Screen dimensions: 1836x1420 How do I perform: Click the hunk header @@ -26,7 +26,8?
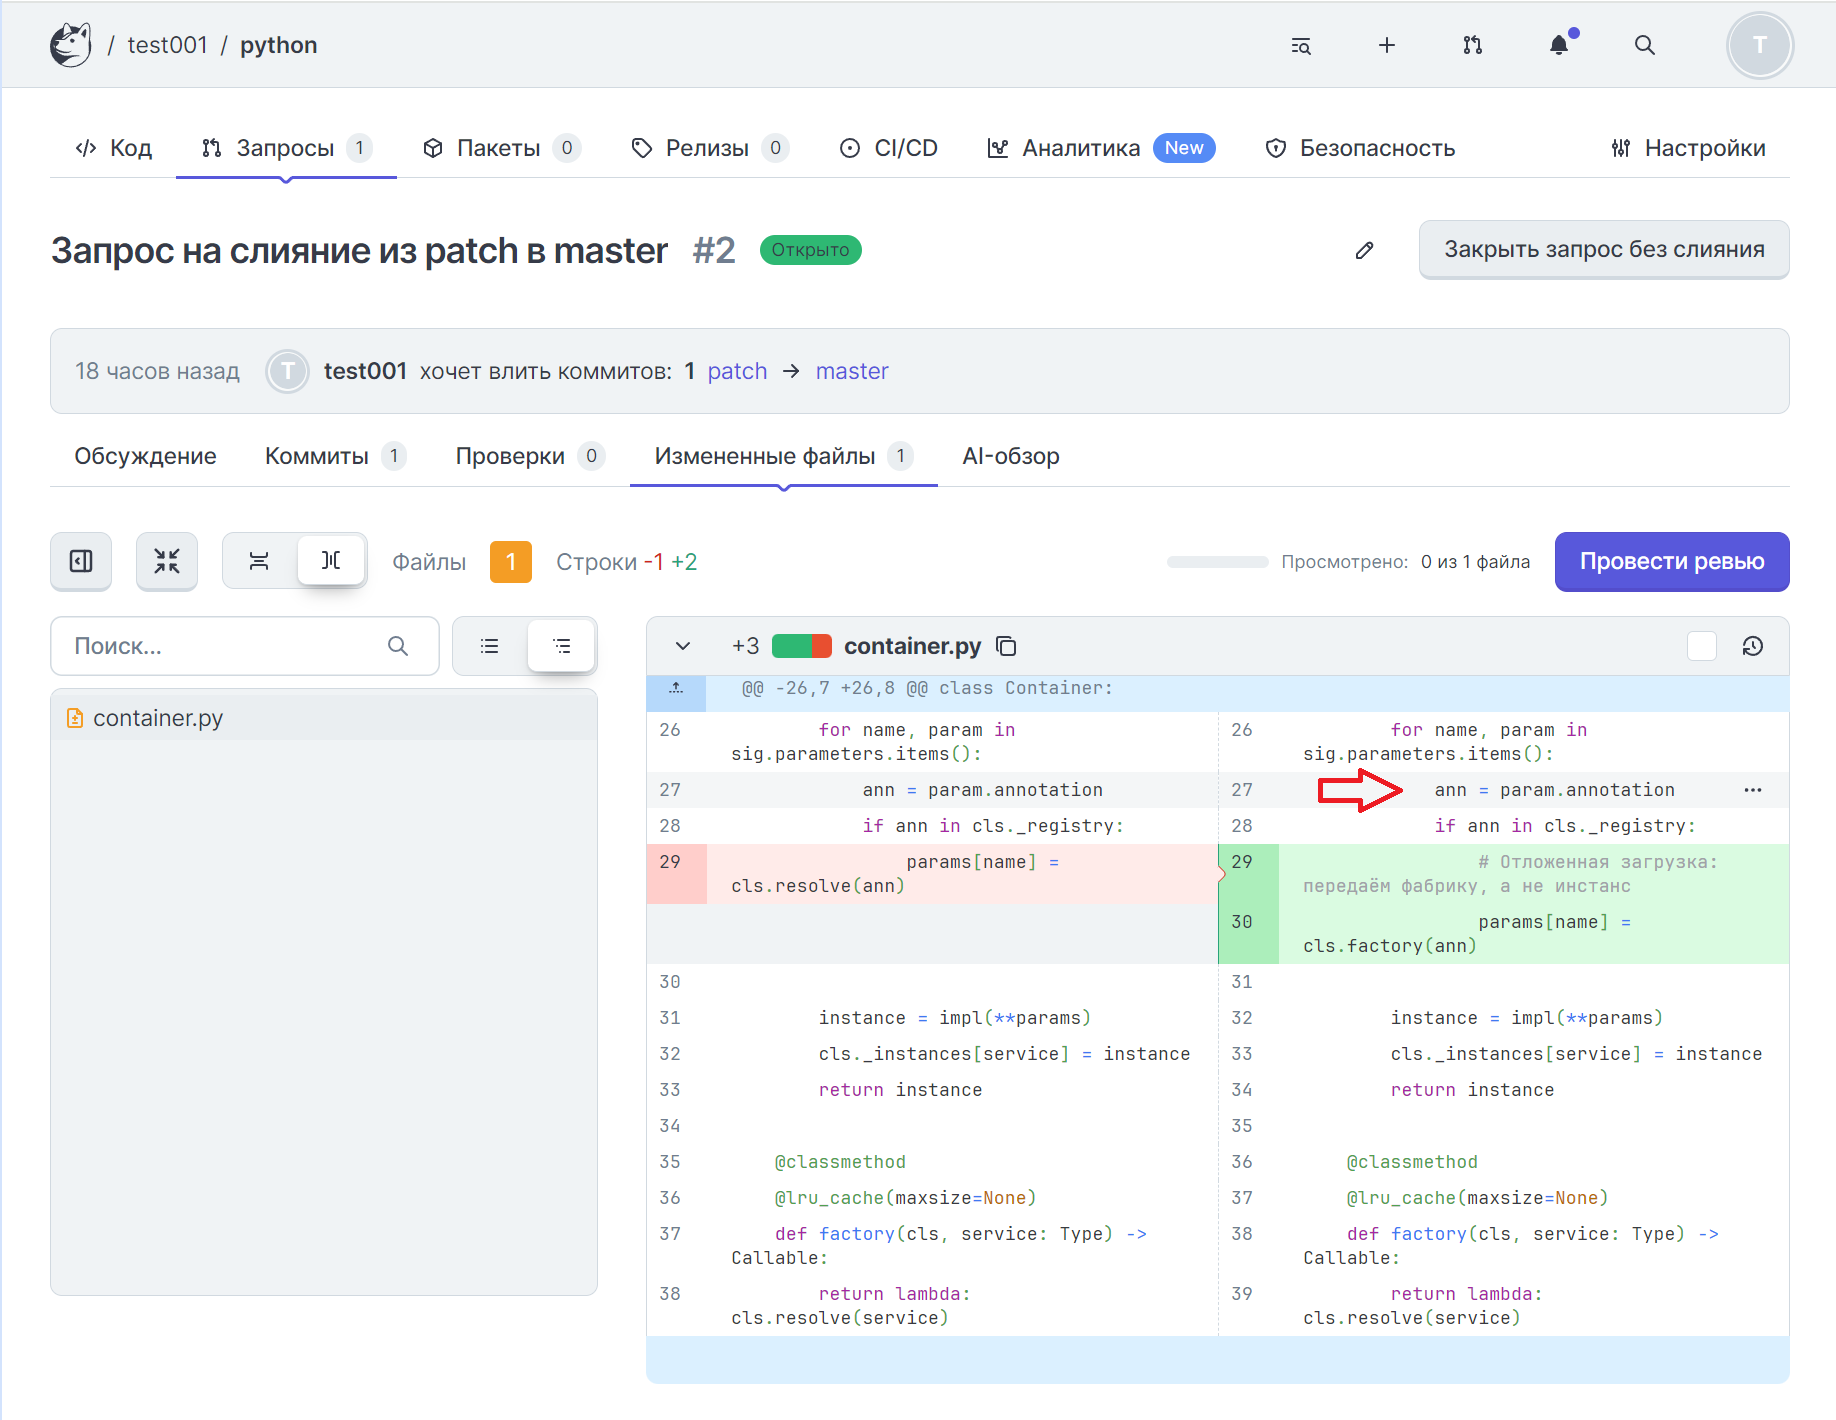click(927, 688)
